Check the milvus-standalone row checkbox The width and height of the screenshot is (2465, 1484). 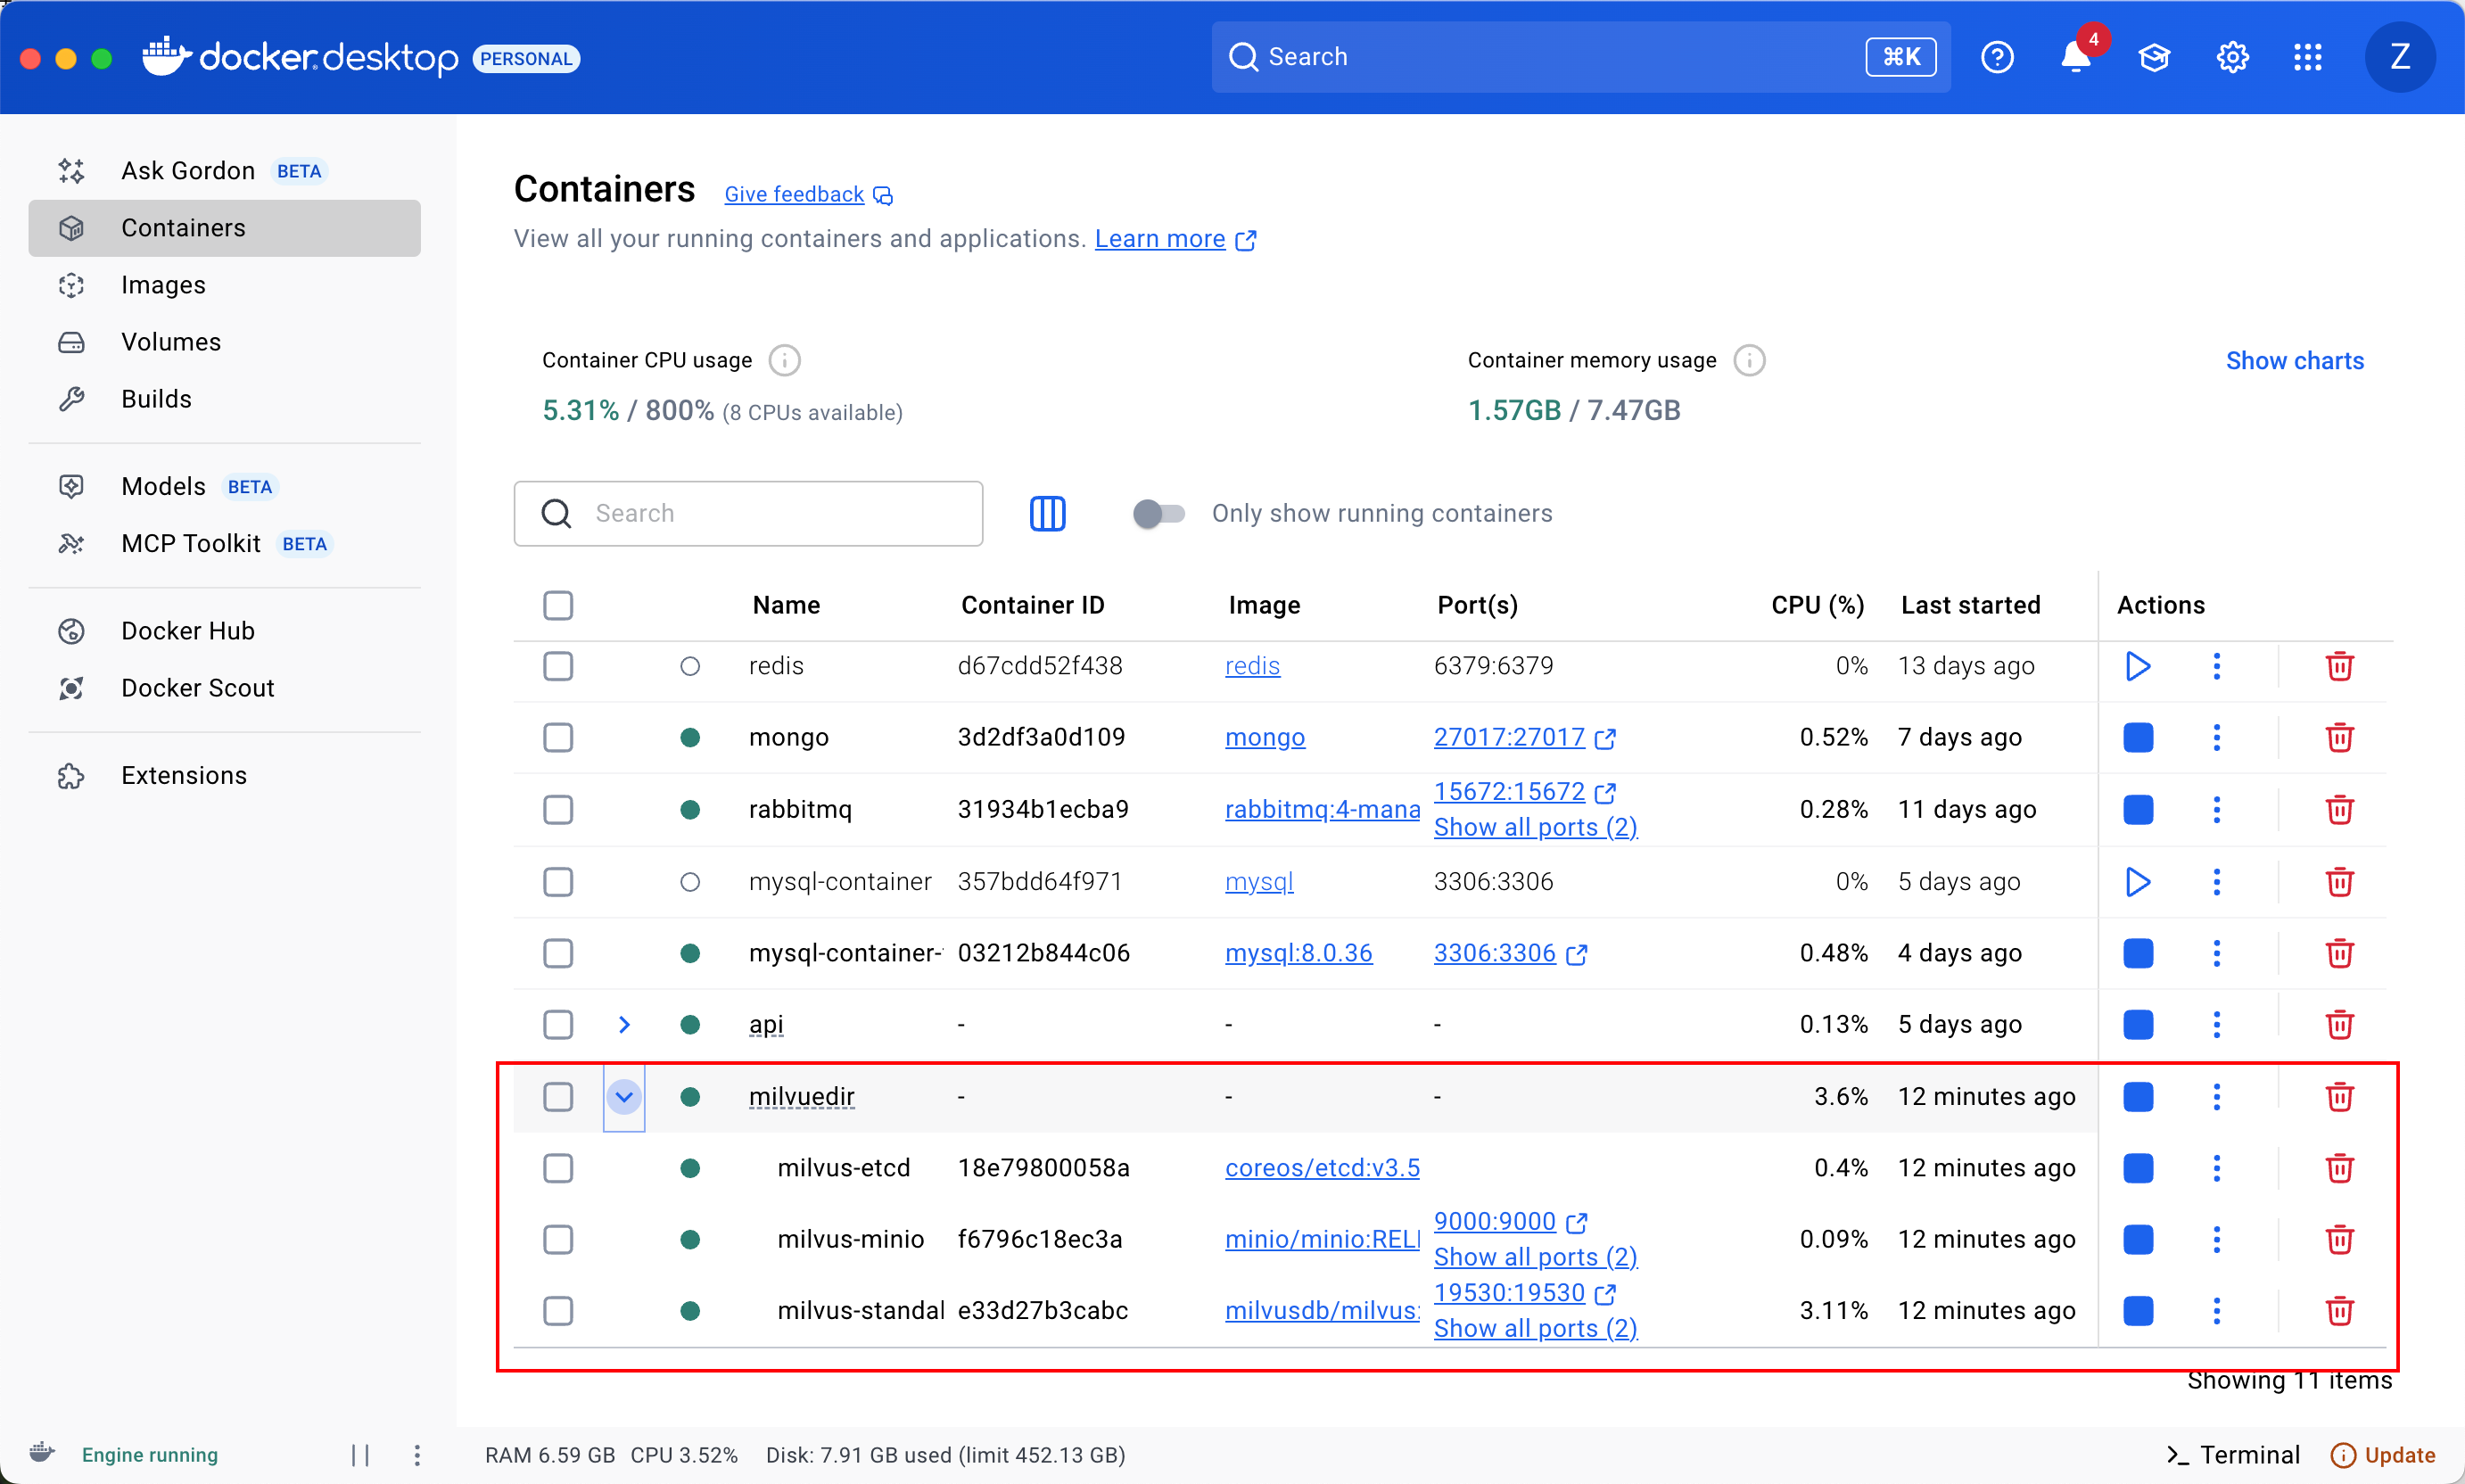[x=558, y=1311]
